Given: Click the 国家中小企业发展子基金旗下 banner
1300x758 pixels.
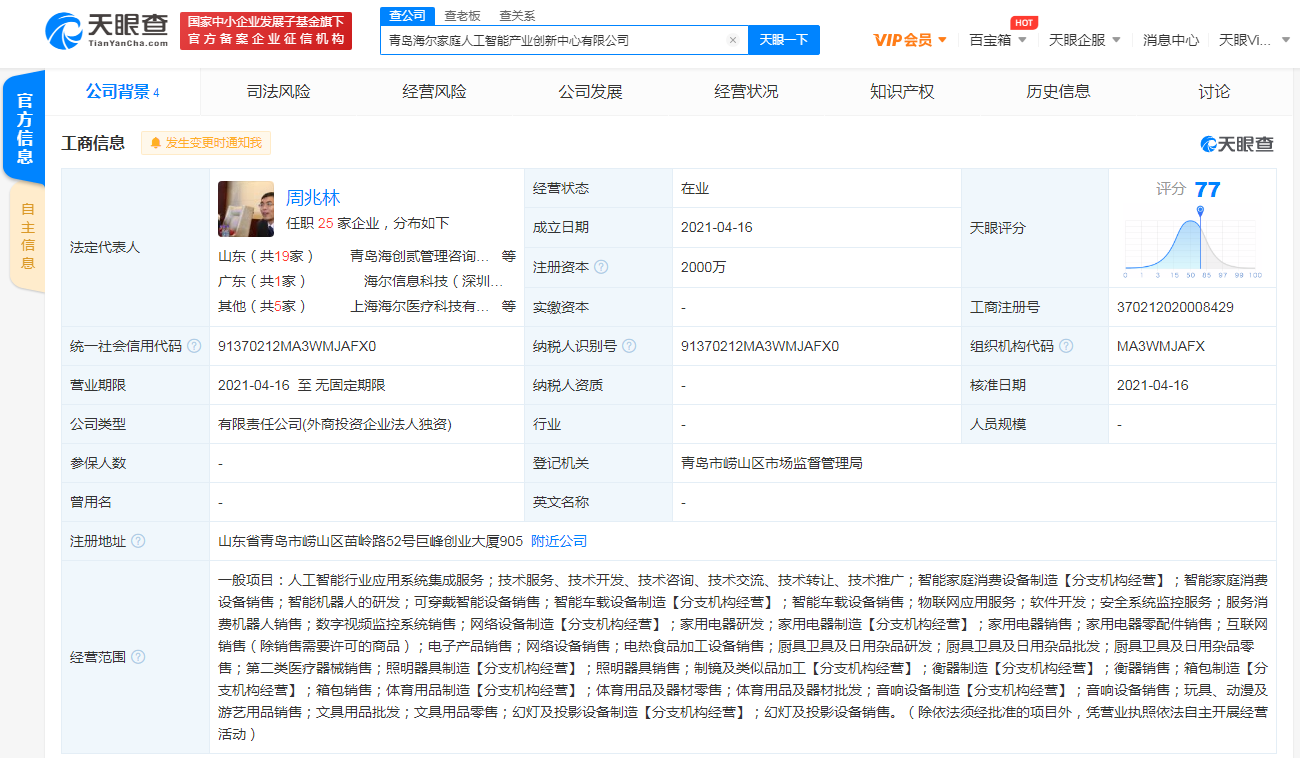Looking at the screenshot, I should 266,31.
